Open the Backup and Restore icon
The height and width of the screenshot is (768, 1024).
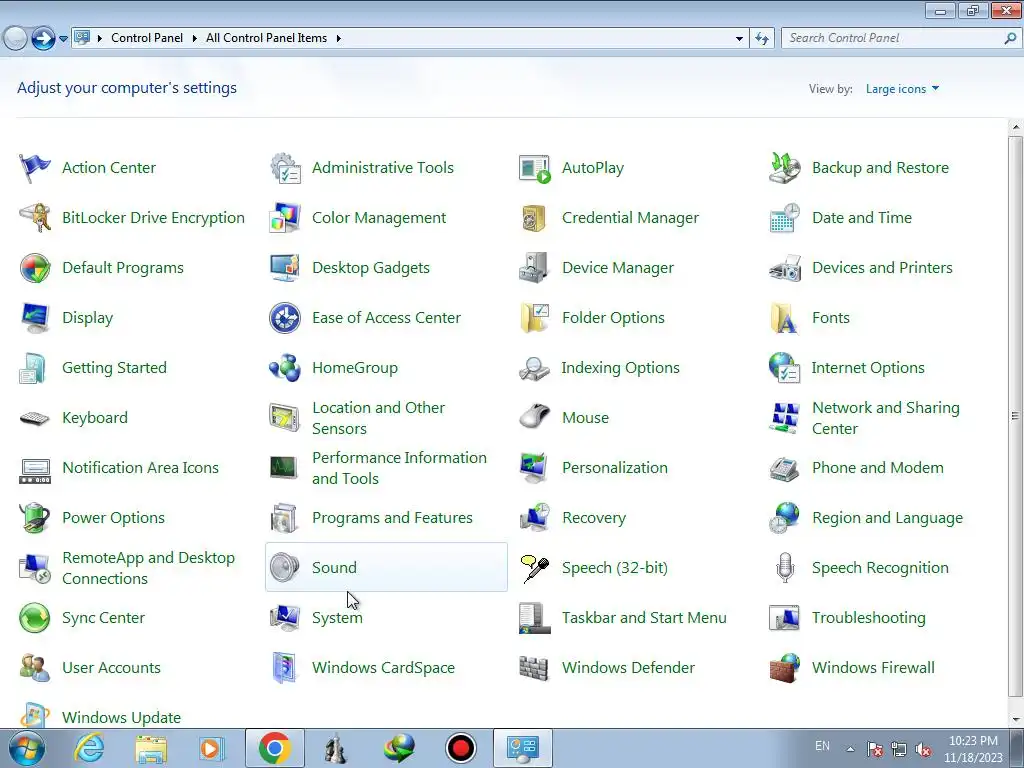tap(784, 168)
